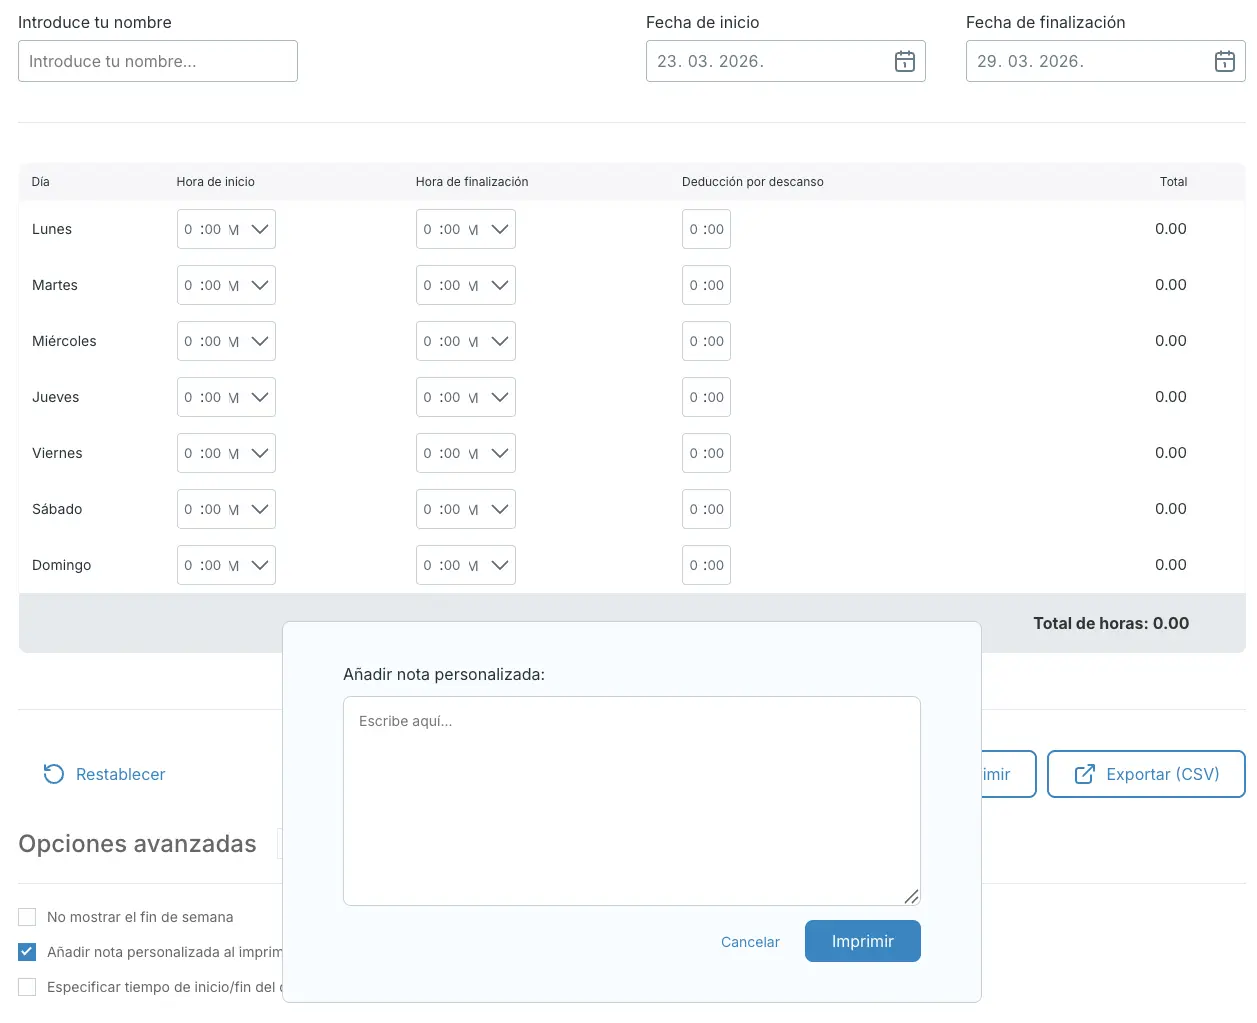This screenshot has height=1023, width=1257.
Task: Click Cancelar in the note dialog
Action: click(750, 942)
